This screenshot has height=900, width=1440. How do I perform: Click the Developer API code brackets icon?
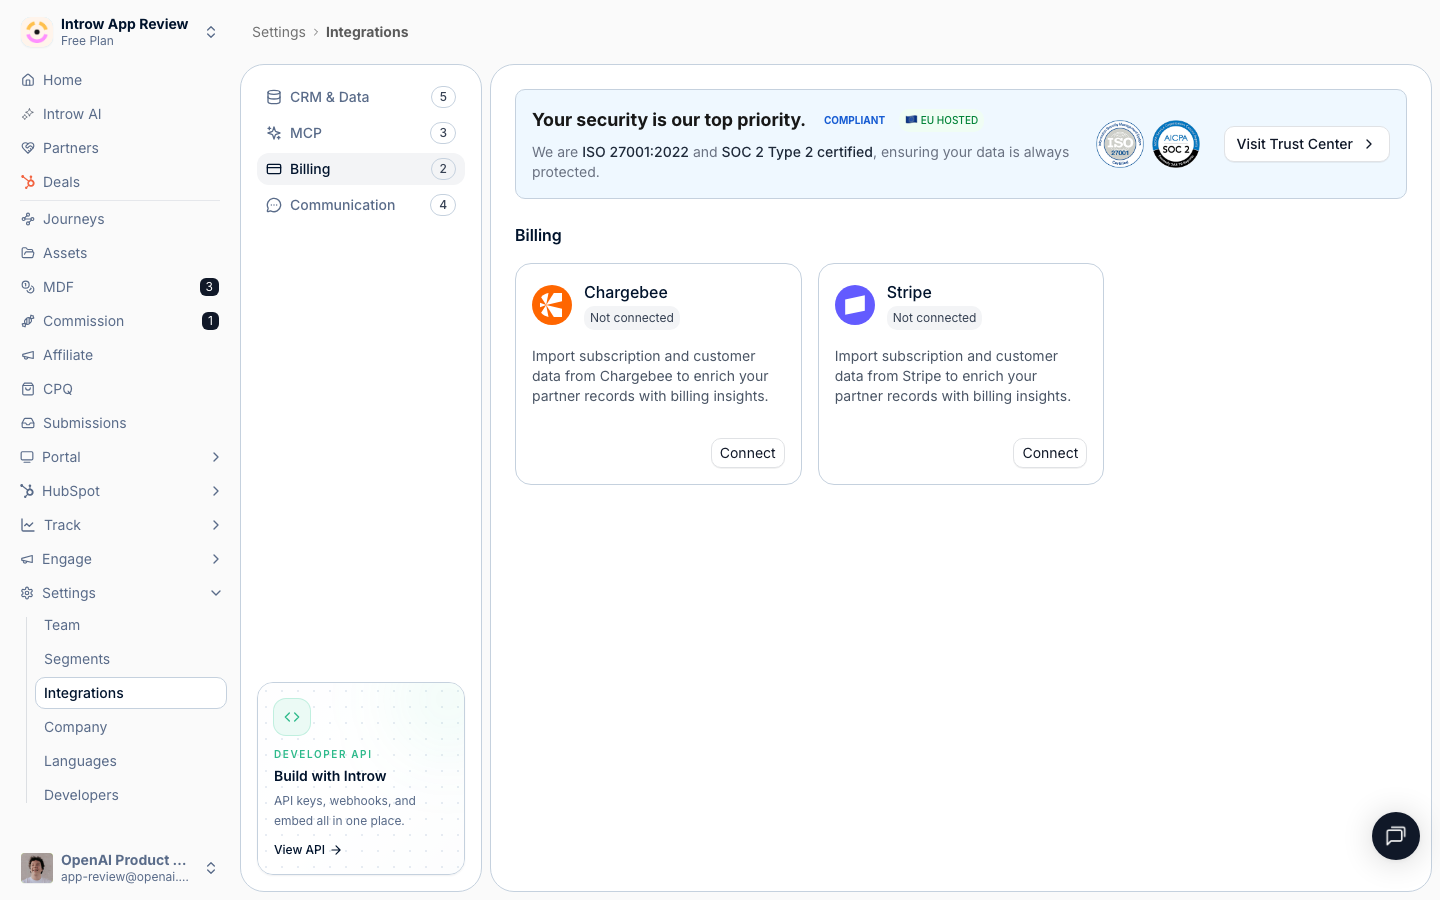coord(292,717)
